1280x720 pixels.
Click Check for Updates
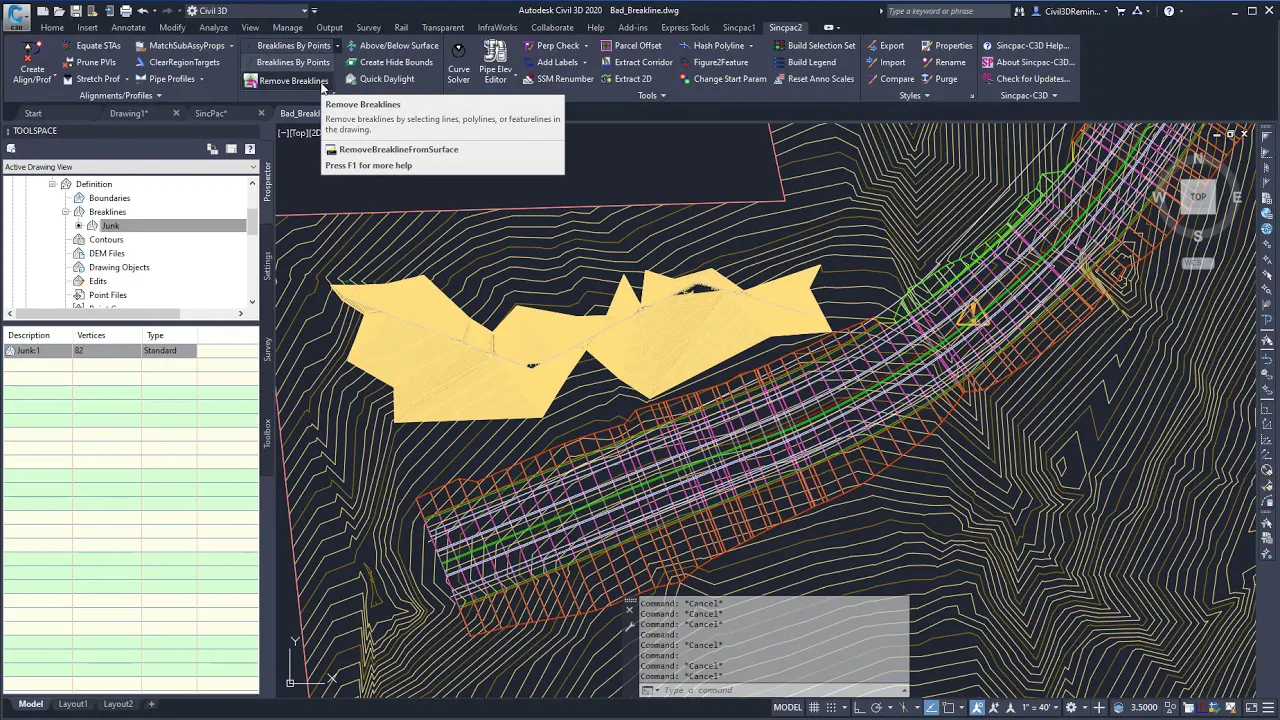click(1026, 79)
